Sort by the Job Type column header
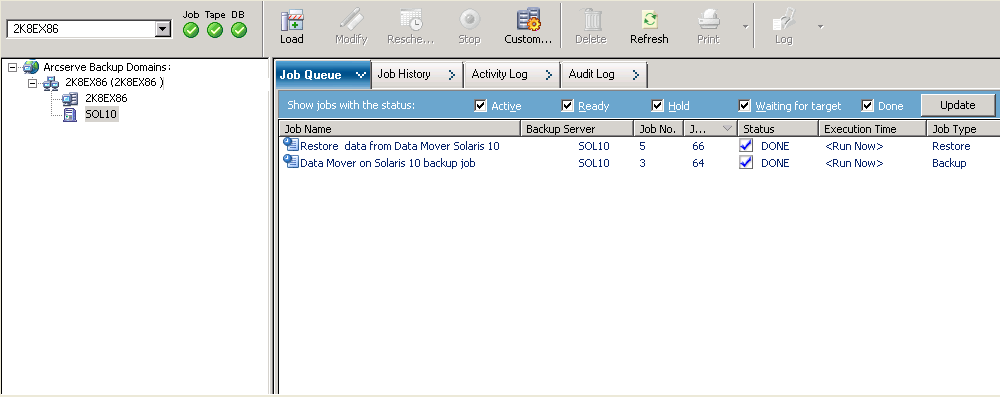 point(963,129)
